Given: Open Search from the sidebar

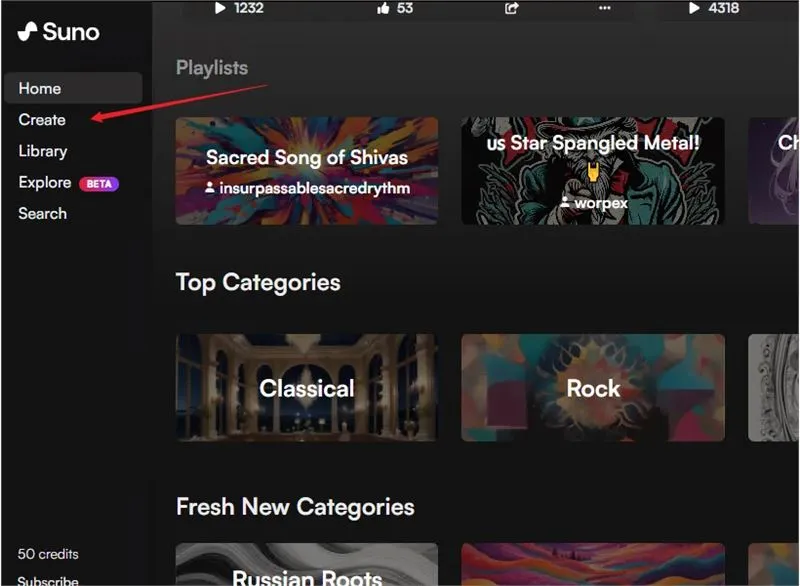Looking at the screenshot, I should pyautogui.click(x=43, y=214).
